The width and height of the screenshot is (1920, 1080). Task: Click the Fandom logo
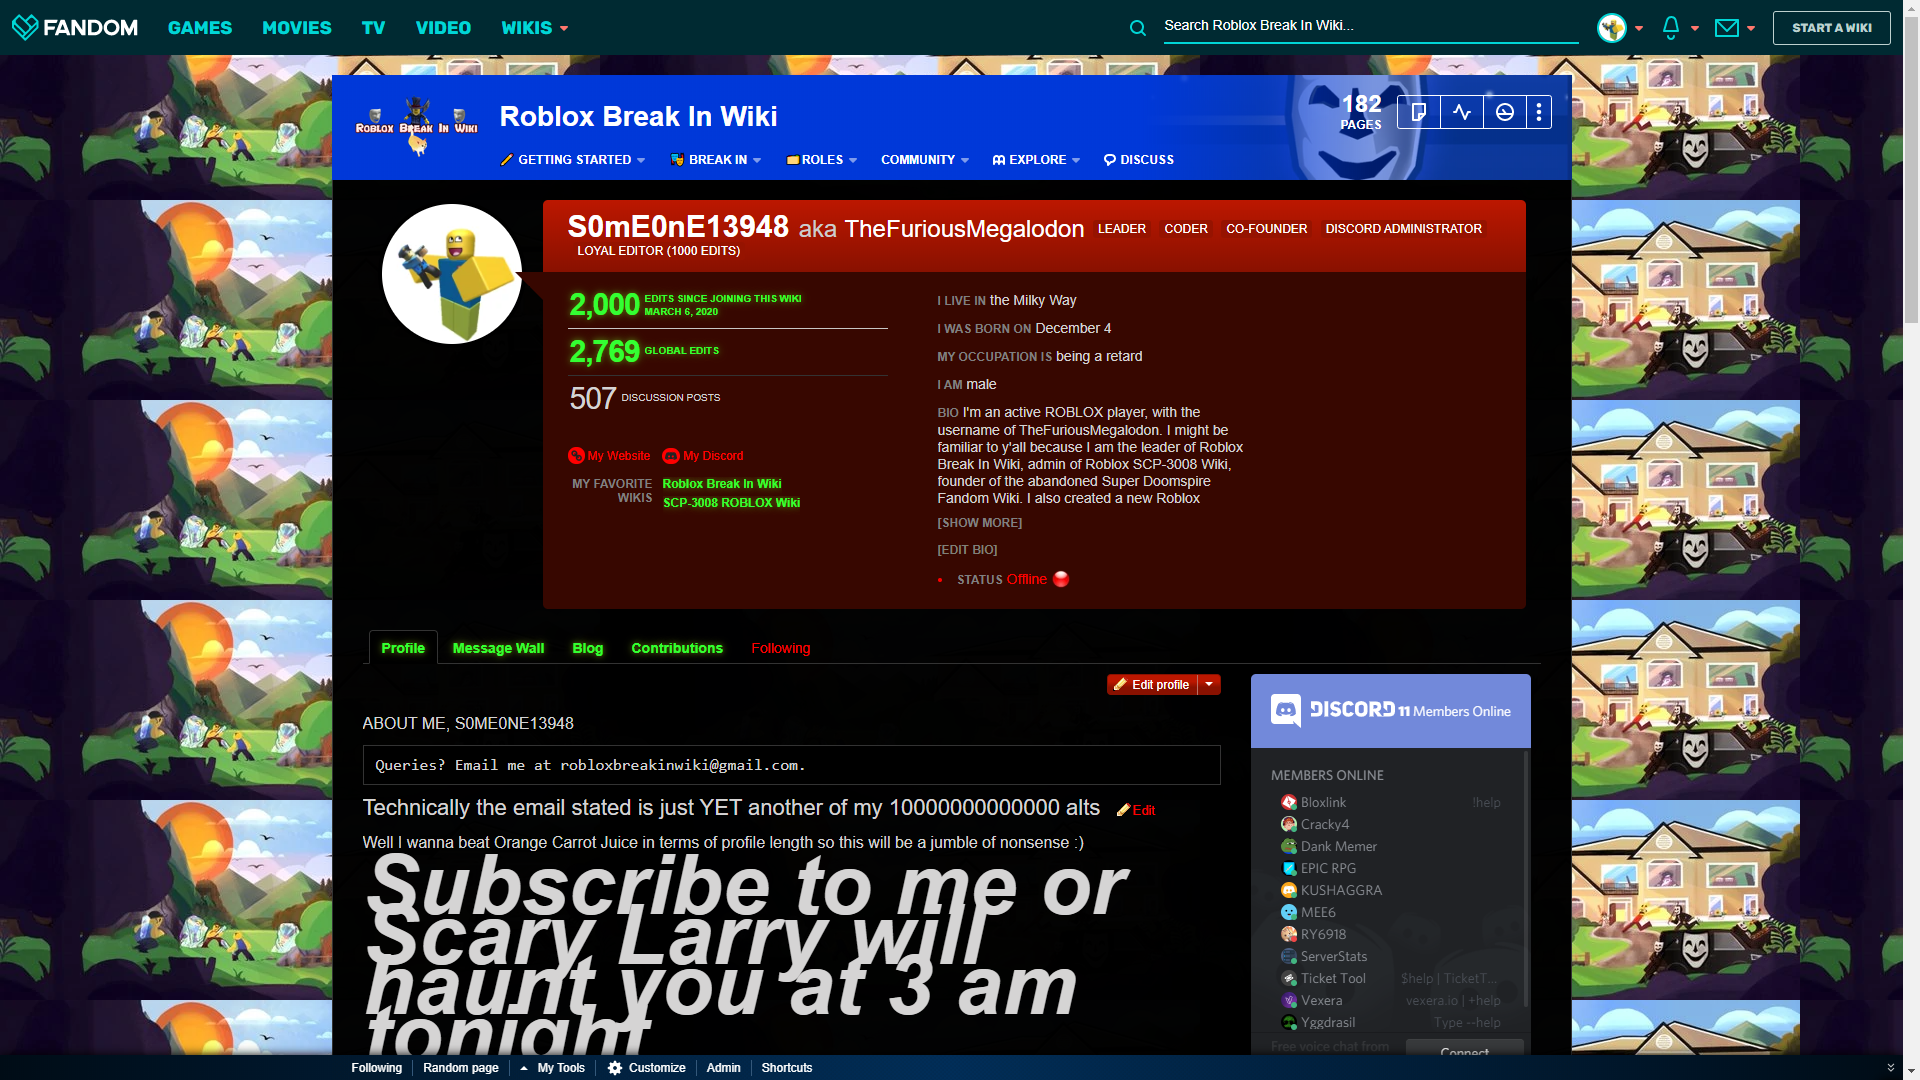[x=75, y=27]
